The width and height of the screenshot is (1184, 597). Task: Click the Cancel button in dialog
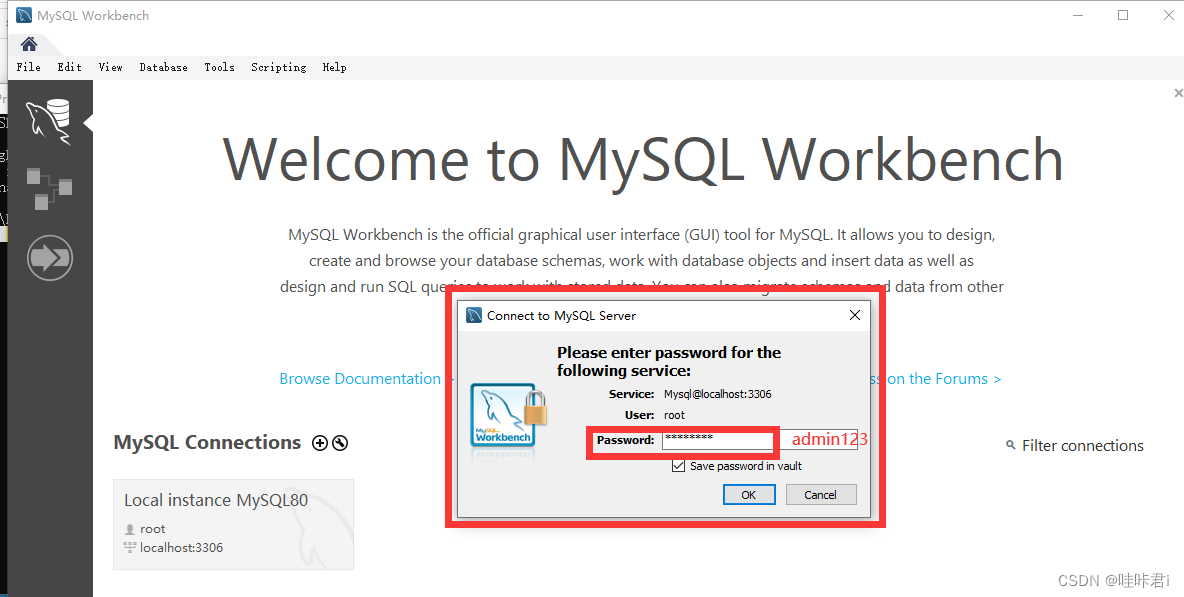coord(821,495)
